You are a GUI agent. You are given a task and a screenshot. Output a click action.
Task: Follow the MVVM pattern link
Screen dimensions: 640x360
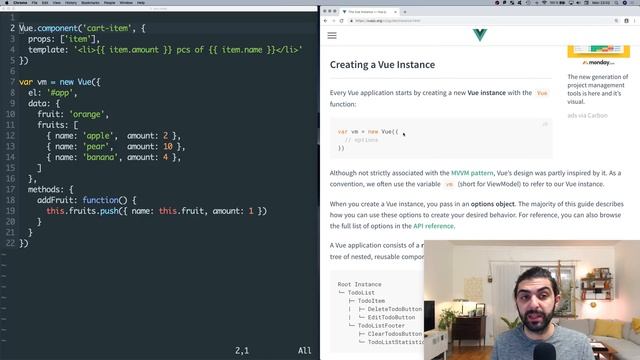[472, 173]
